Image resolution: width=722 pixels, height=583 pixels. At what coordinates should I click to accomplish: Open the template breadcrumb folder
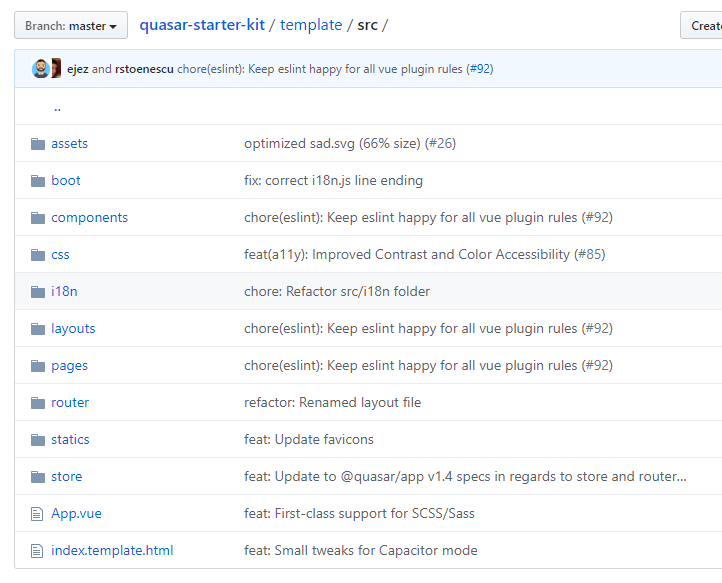tap(311, 25)
